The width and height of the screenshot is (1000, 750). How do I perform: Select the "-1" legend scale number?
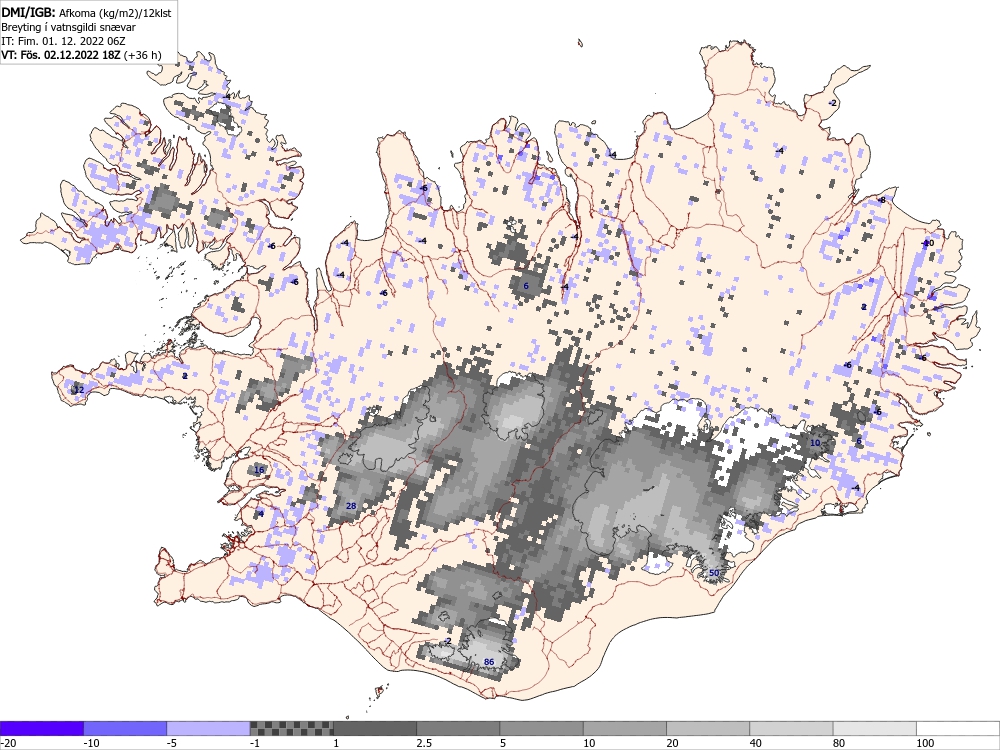tap(255, 743)
